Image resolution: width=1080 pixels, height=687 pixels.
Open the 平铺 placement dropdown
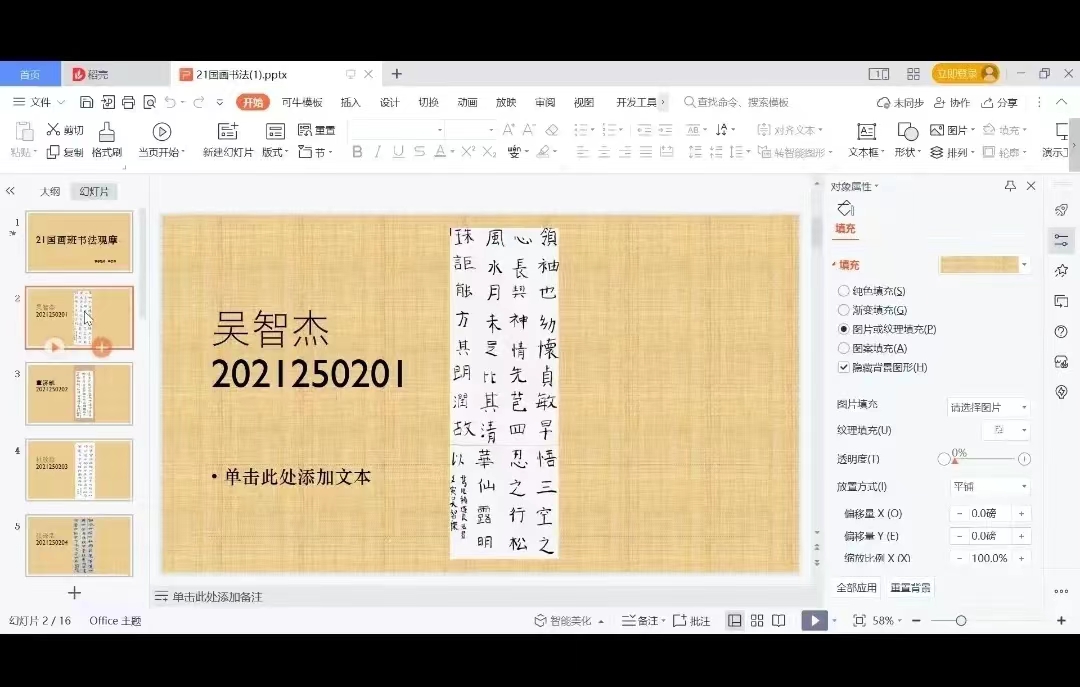[988, 486]
